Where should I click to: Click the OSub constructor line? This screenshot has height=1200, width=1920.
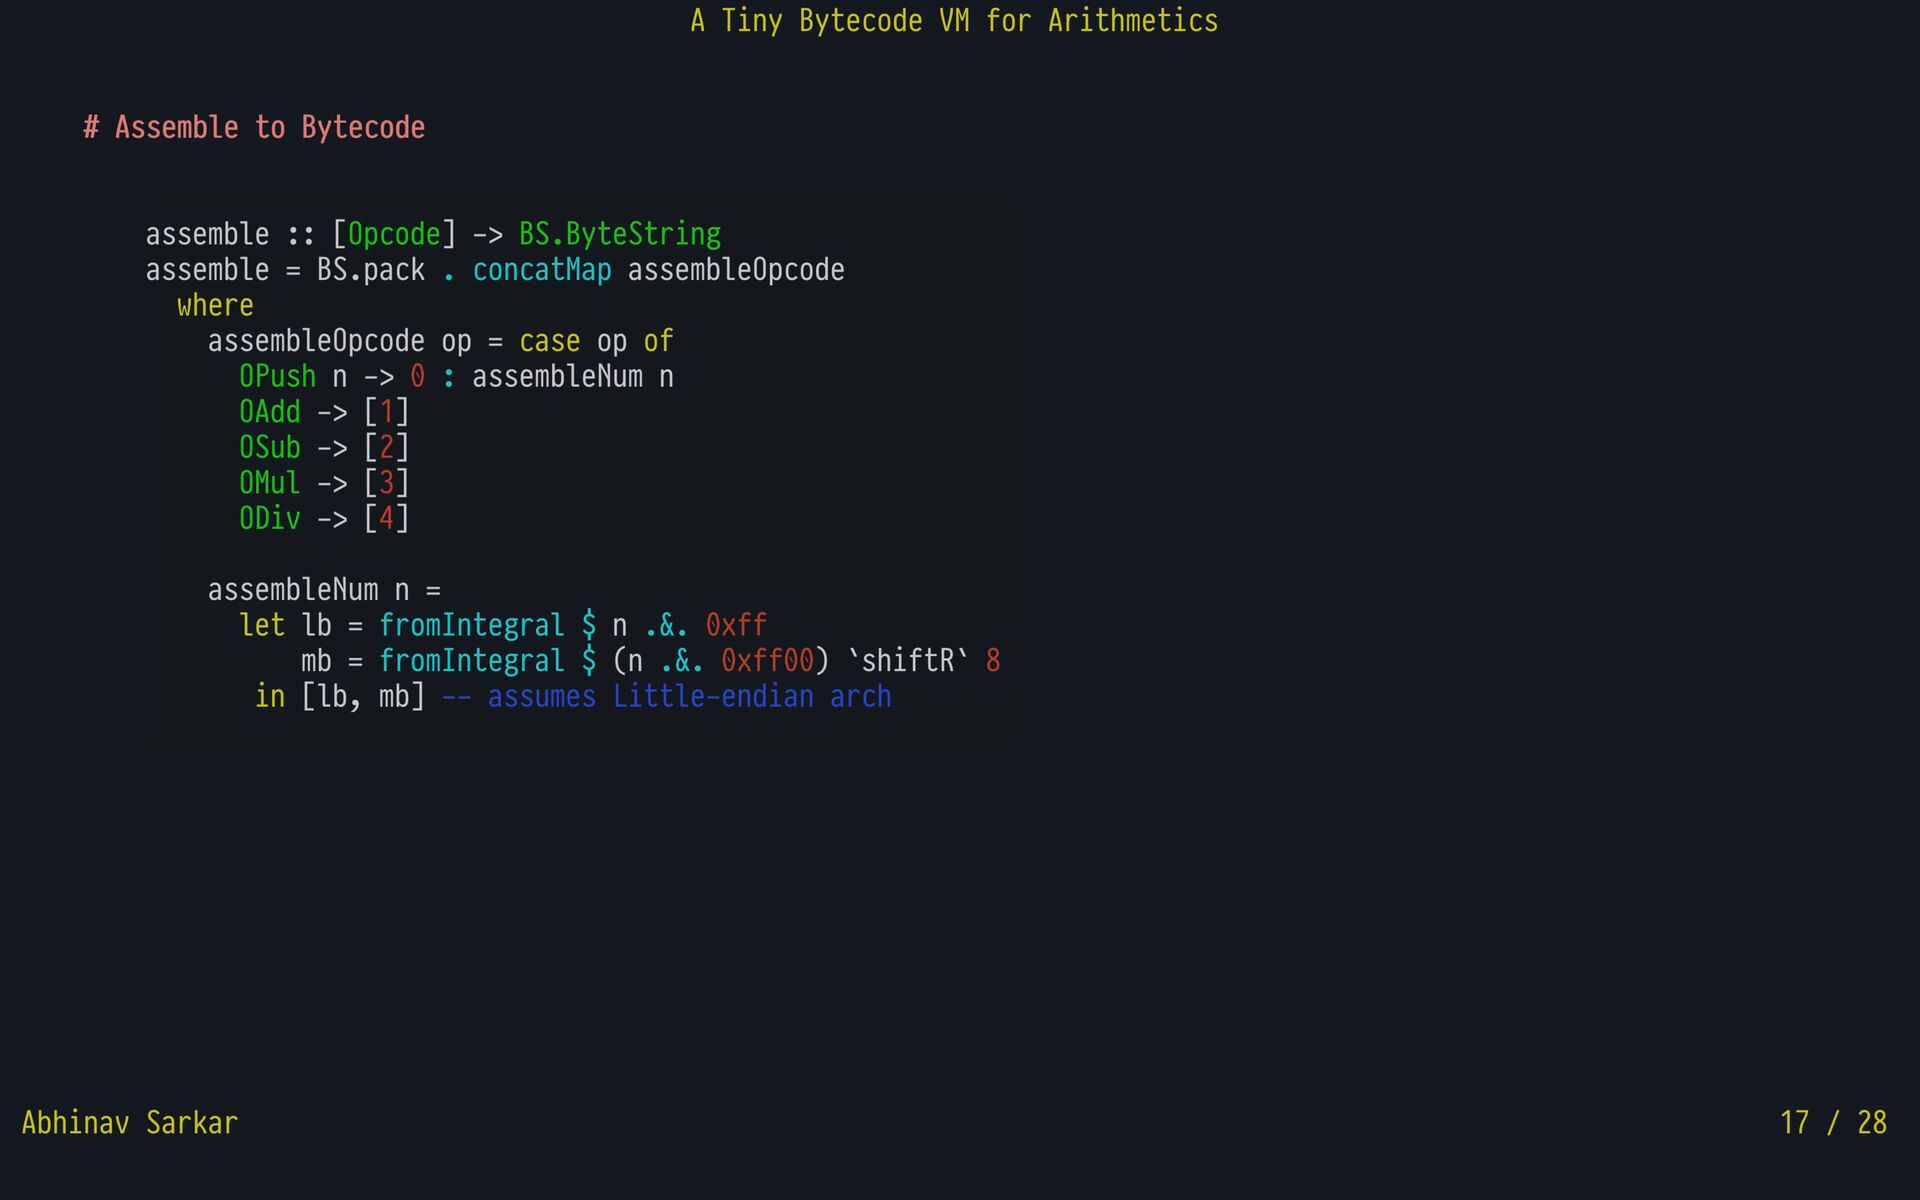(270, 448)
